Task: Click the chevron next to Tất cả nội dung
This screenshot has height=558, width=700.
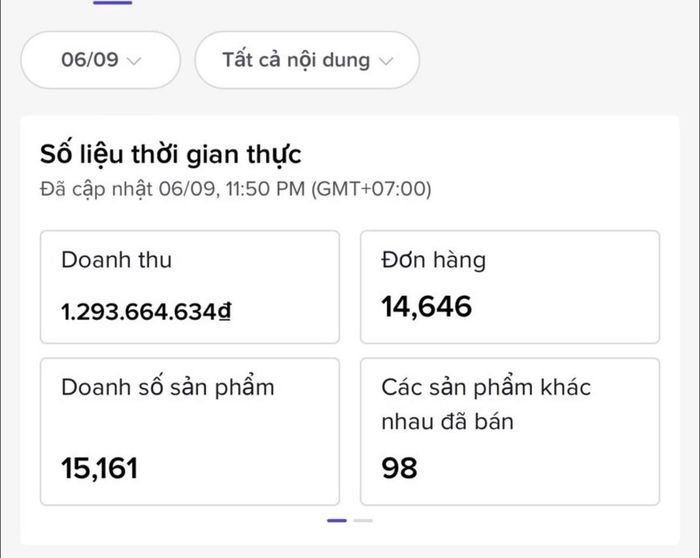Action: click(386, 61)
